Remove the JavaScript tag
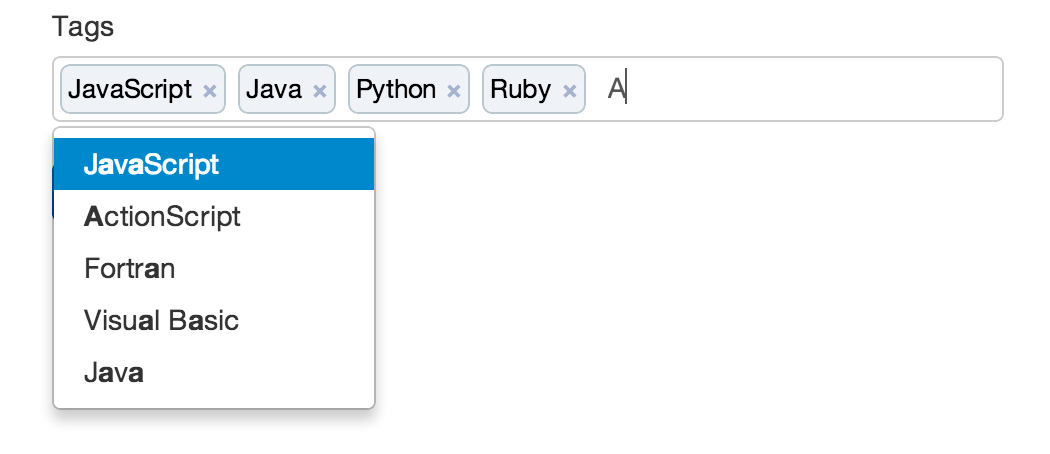The height and width of the screenshot is (454, 1050). pos(209,91)
